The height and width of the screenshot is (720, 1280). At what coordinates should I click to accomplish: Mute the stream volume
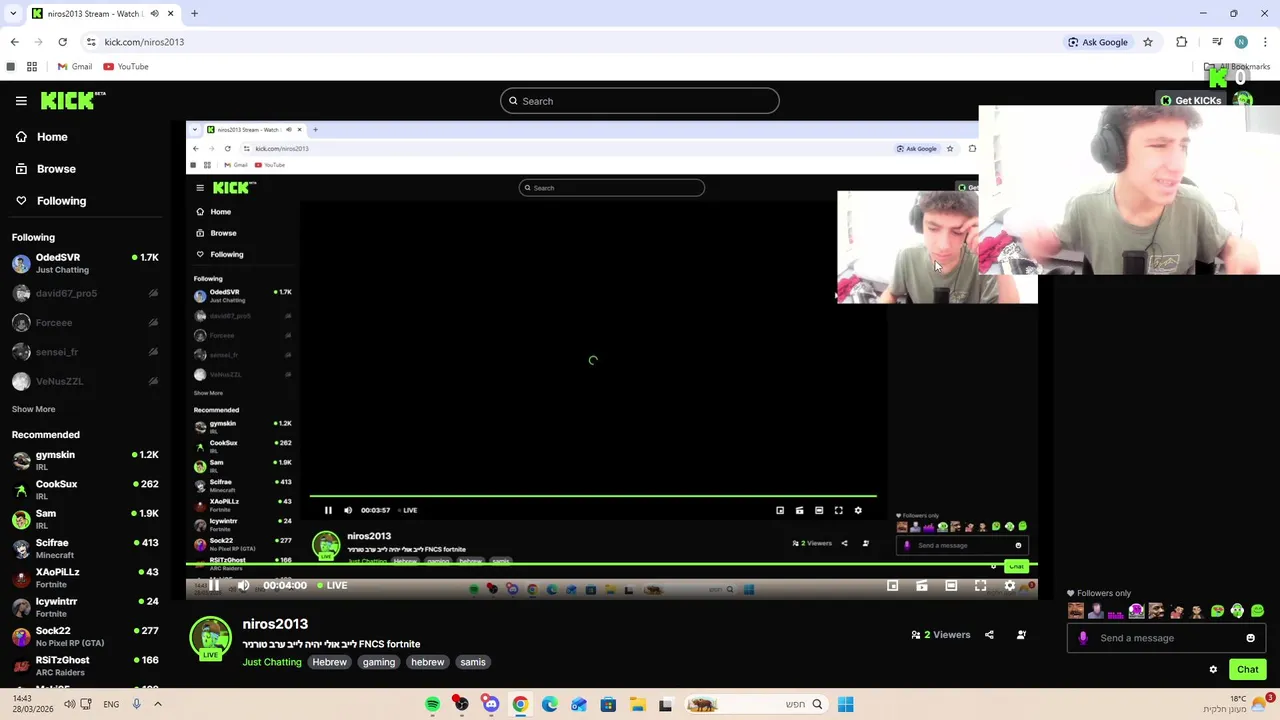[x=243, y=586]
